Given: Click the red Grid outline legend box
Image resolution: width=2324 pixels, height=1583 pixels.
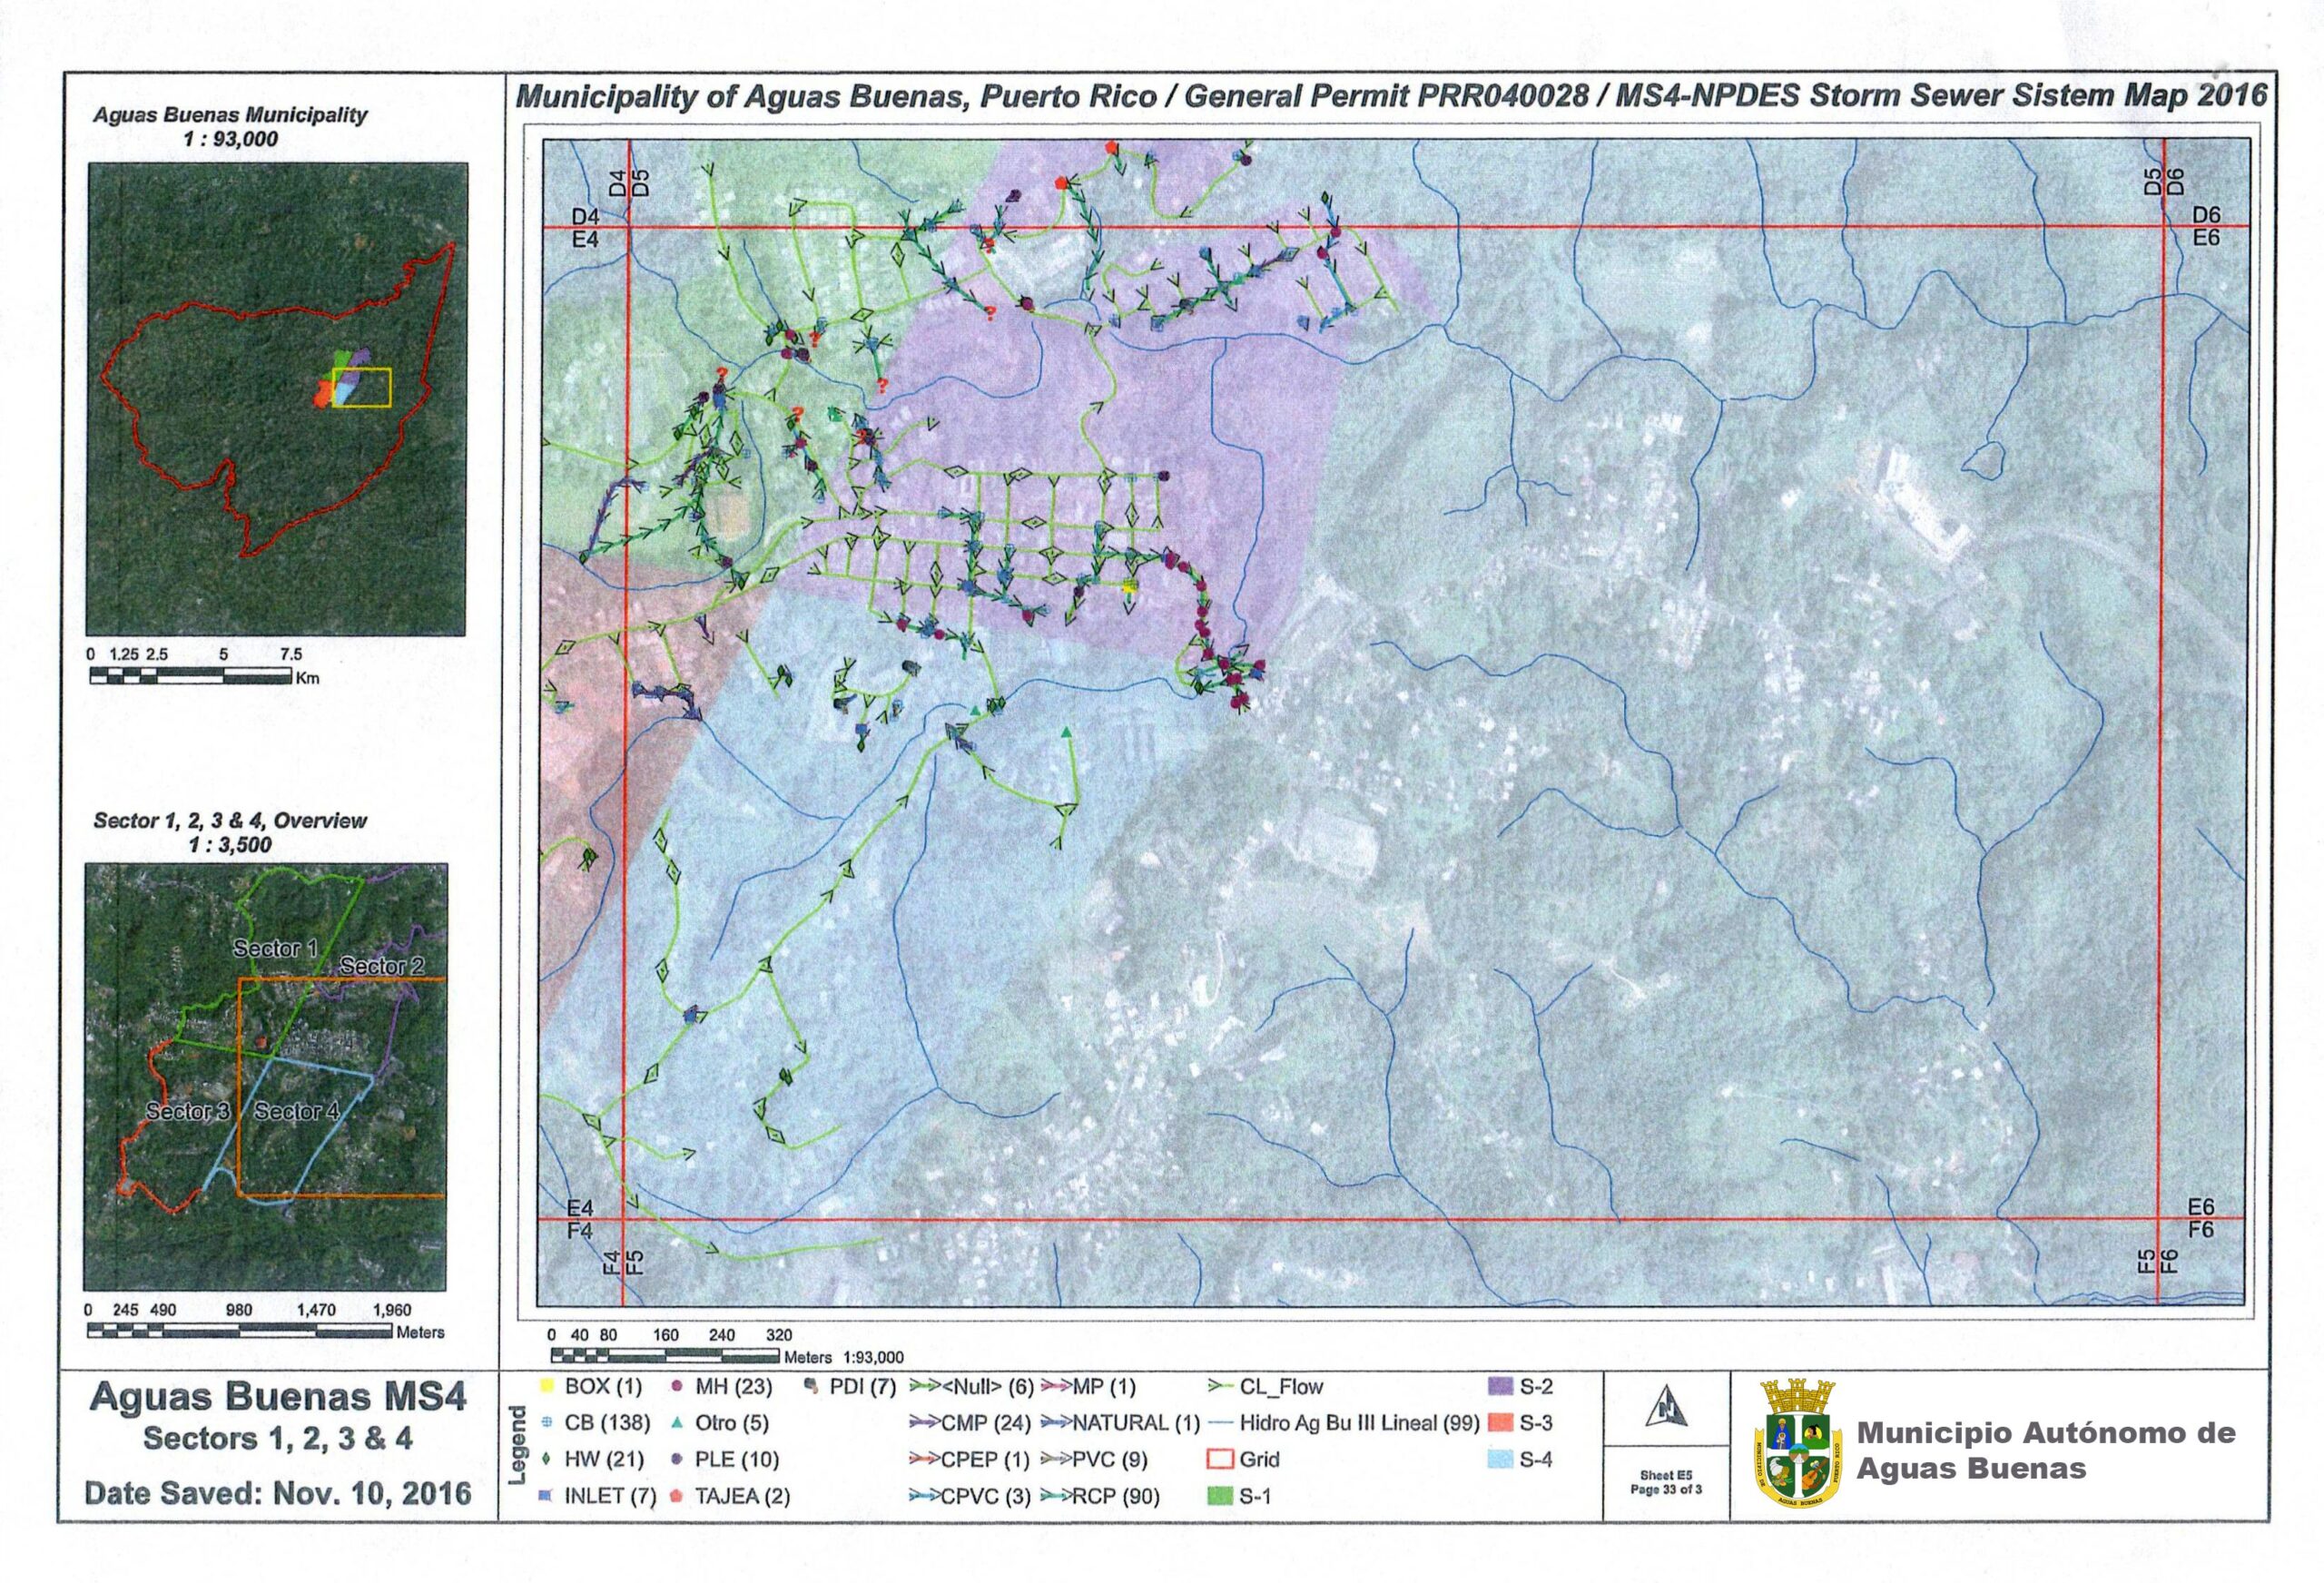Looking at the screenshot, I should (1220, 1459).
